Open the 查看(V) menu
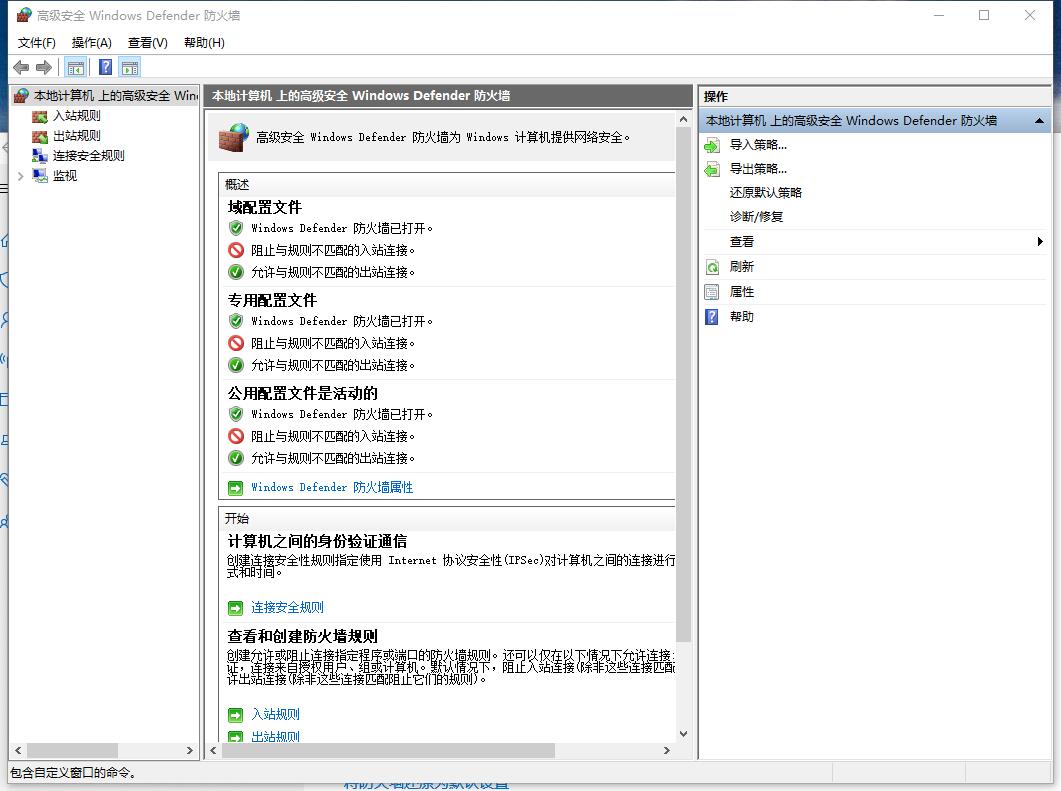 148,43
